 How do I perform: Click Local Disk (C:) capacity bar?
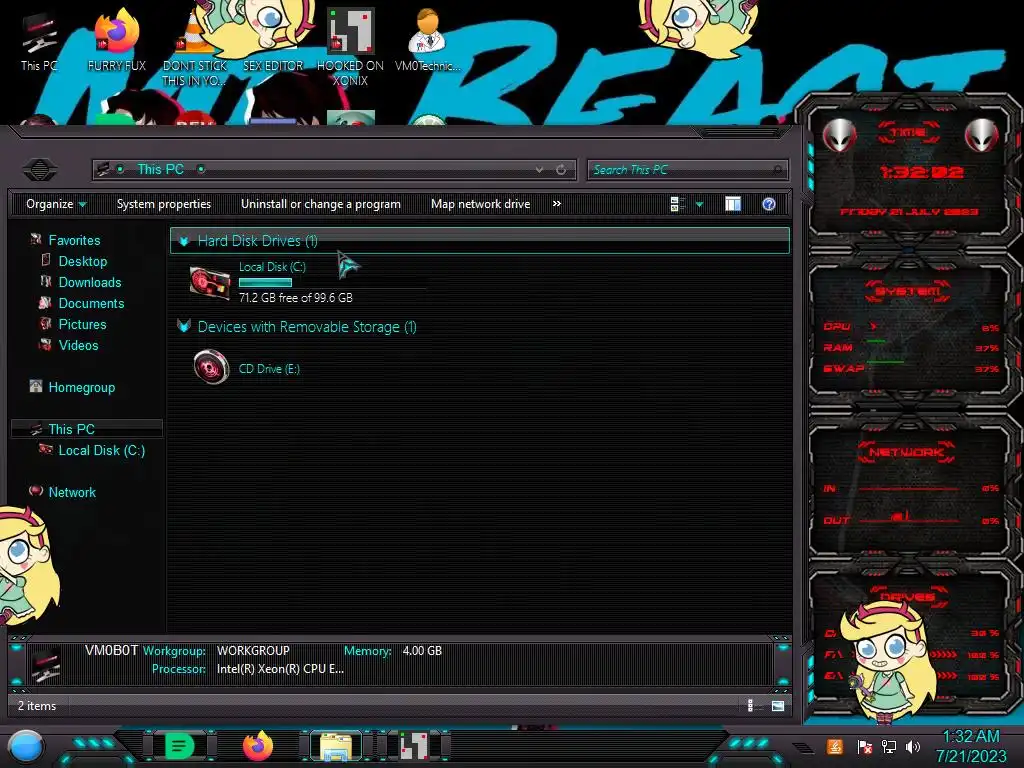pyautogui.click(x=265, y=283)
